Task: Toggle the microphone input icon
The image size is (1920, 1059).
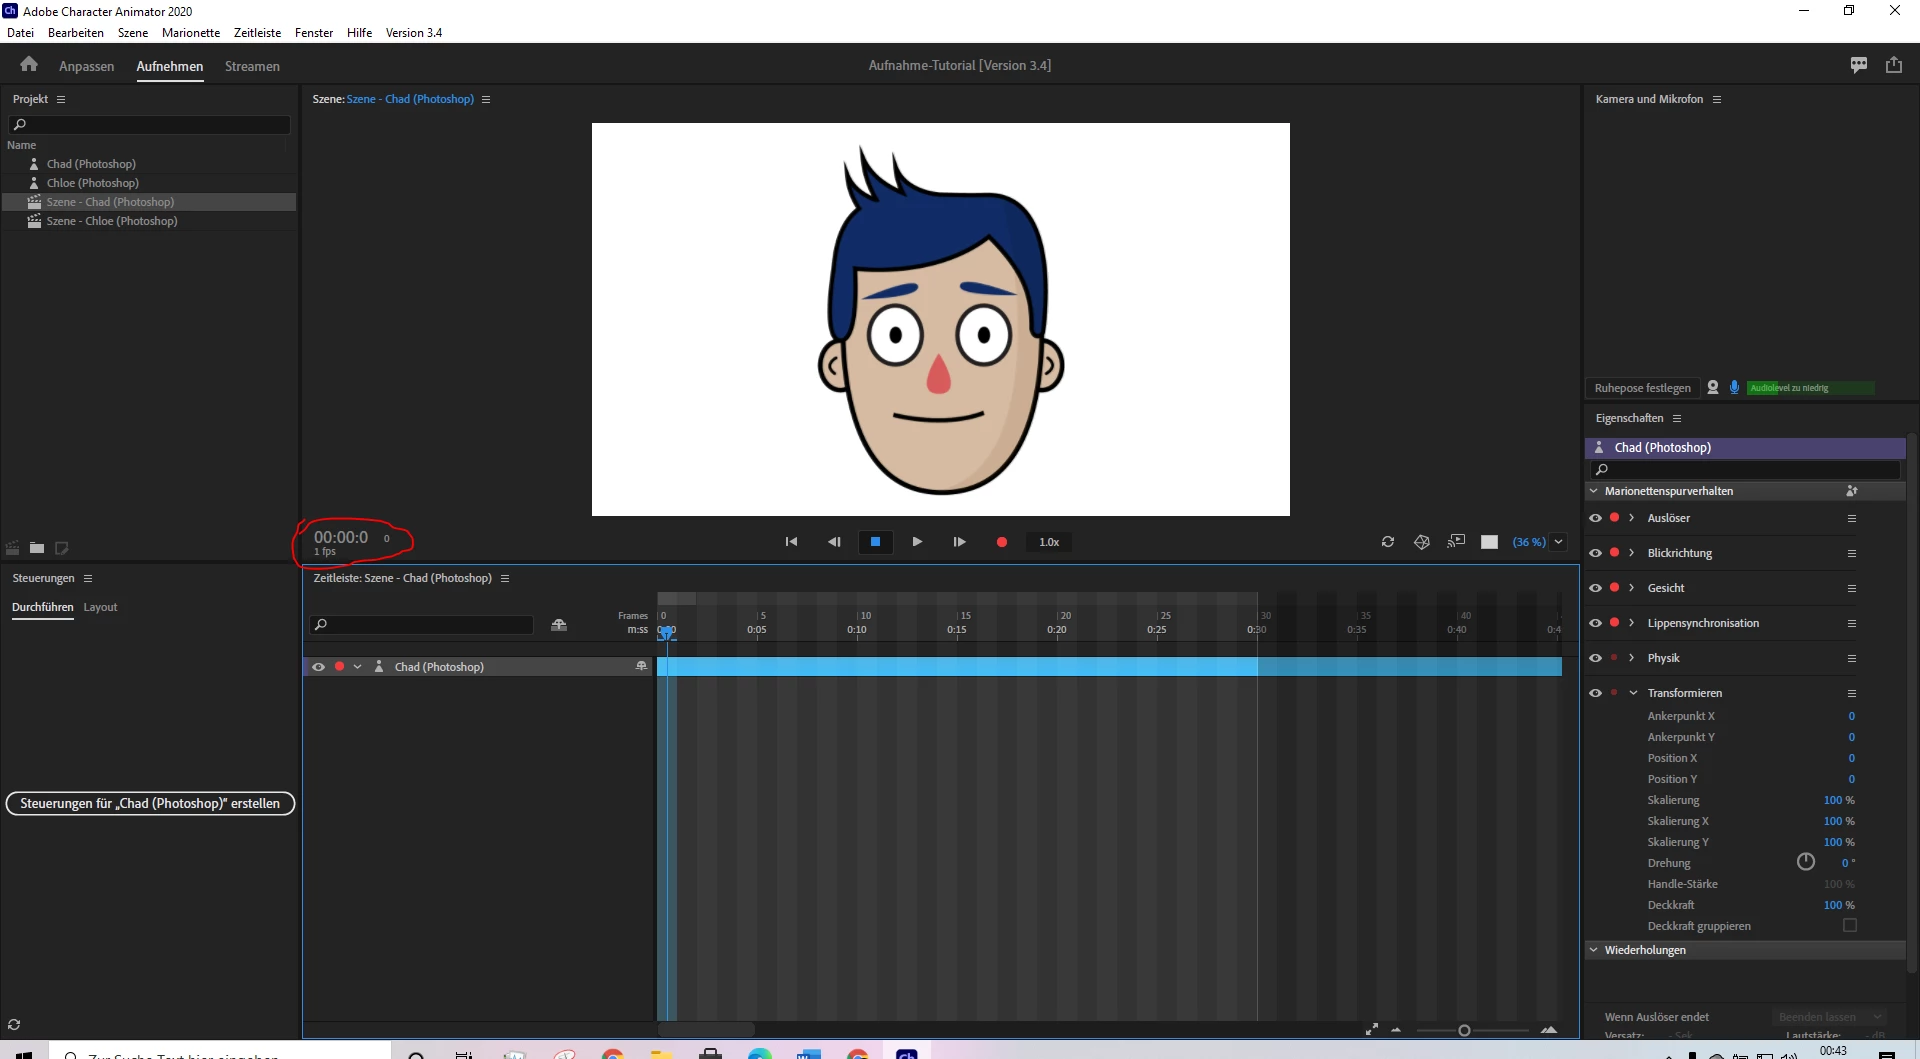Action: [1734, 388]
